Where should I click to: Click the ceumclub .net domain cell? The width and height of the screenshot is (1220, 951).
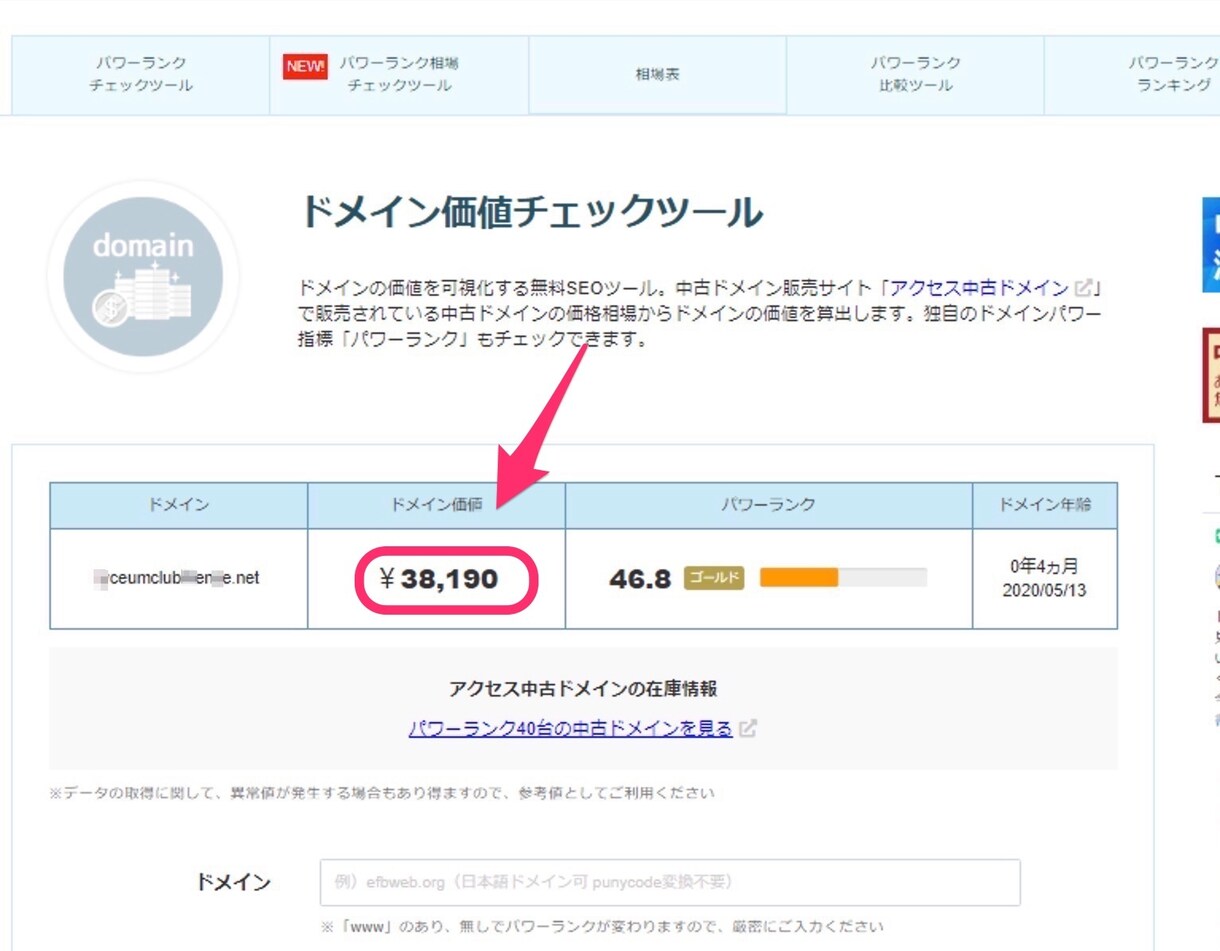coord(179,578)
